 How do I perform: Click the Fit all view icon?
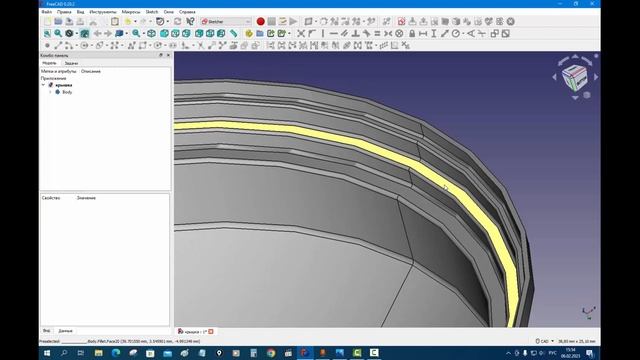click(47, 33)
